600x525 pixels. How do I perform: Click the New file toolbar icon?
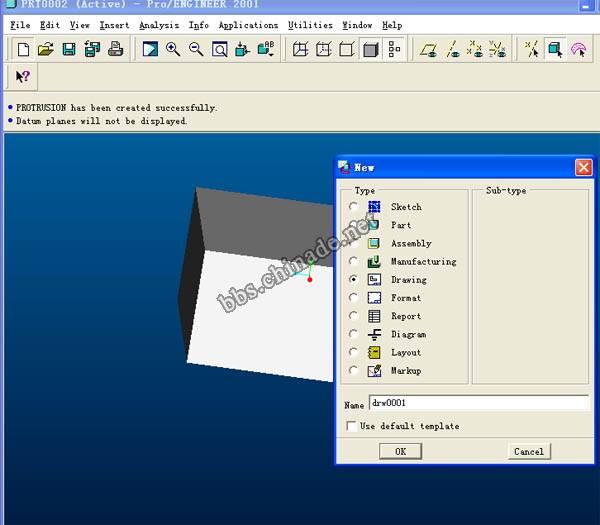(23, 49)
